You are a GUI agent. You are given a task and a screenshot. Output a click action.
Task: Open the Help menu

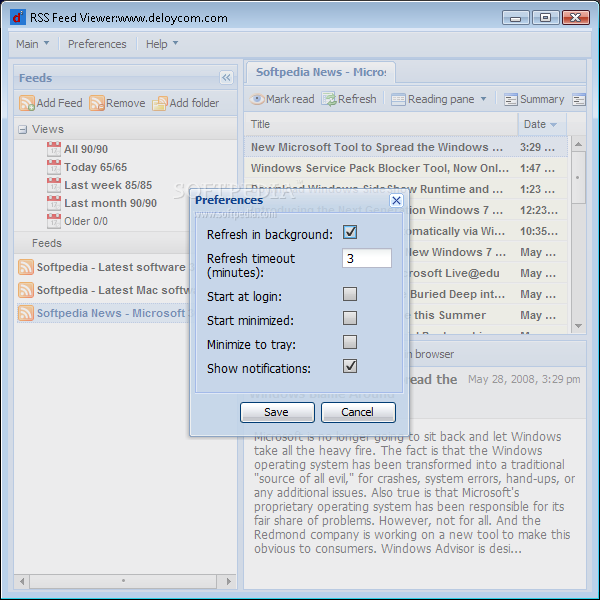[x=162, y=44]
